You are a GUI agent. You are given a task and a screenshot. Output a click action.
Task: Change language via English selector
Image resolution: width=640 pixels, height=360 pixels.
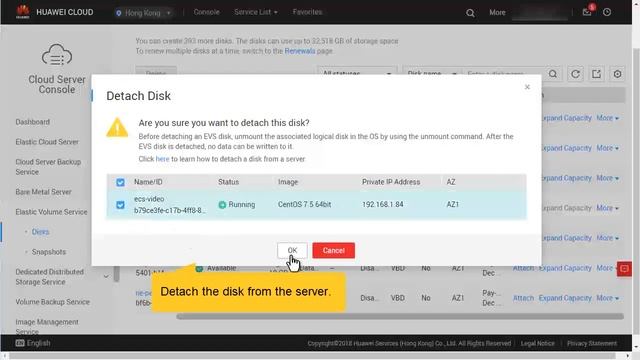33,343
